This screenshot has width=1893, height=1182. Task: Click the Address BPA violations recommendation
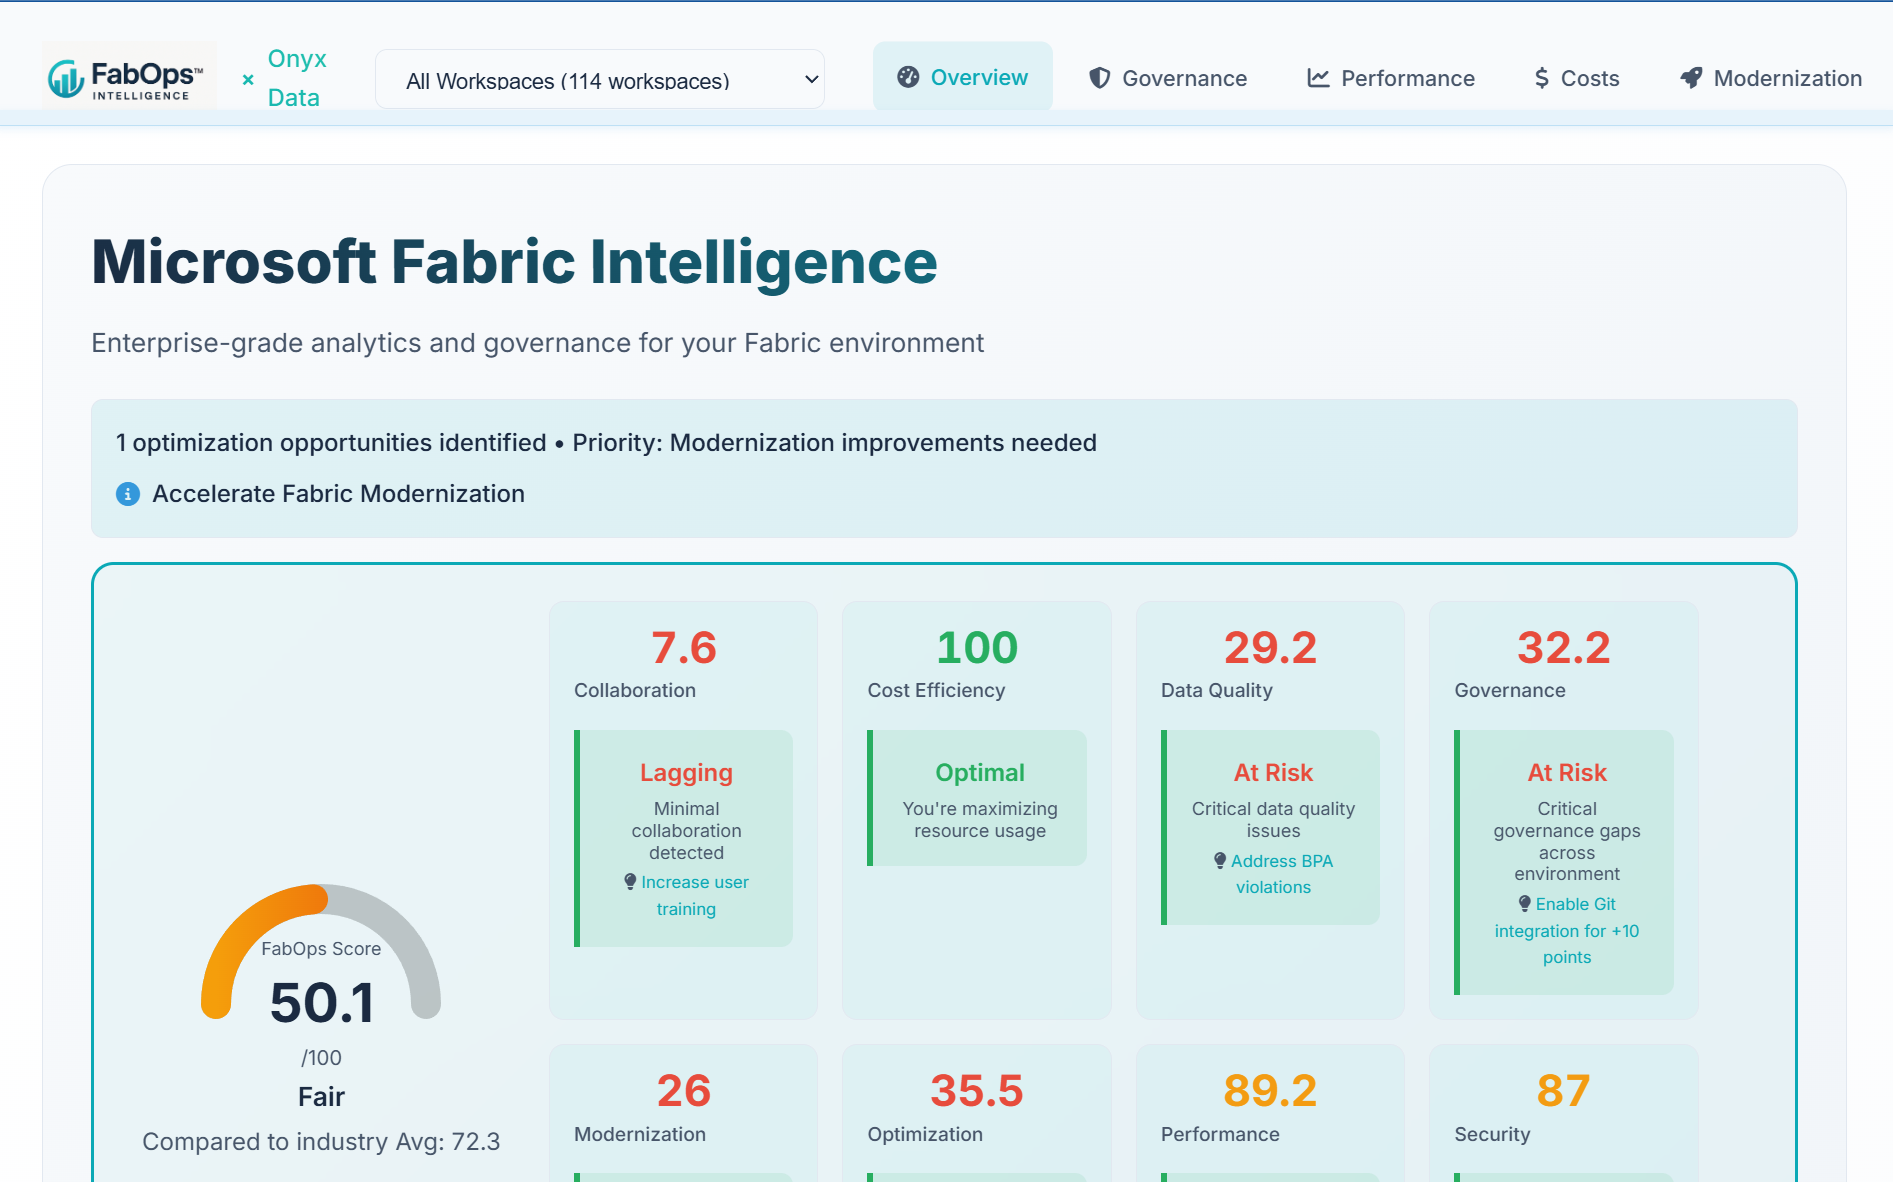point(1273,874)
